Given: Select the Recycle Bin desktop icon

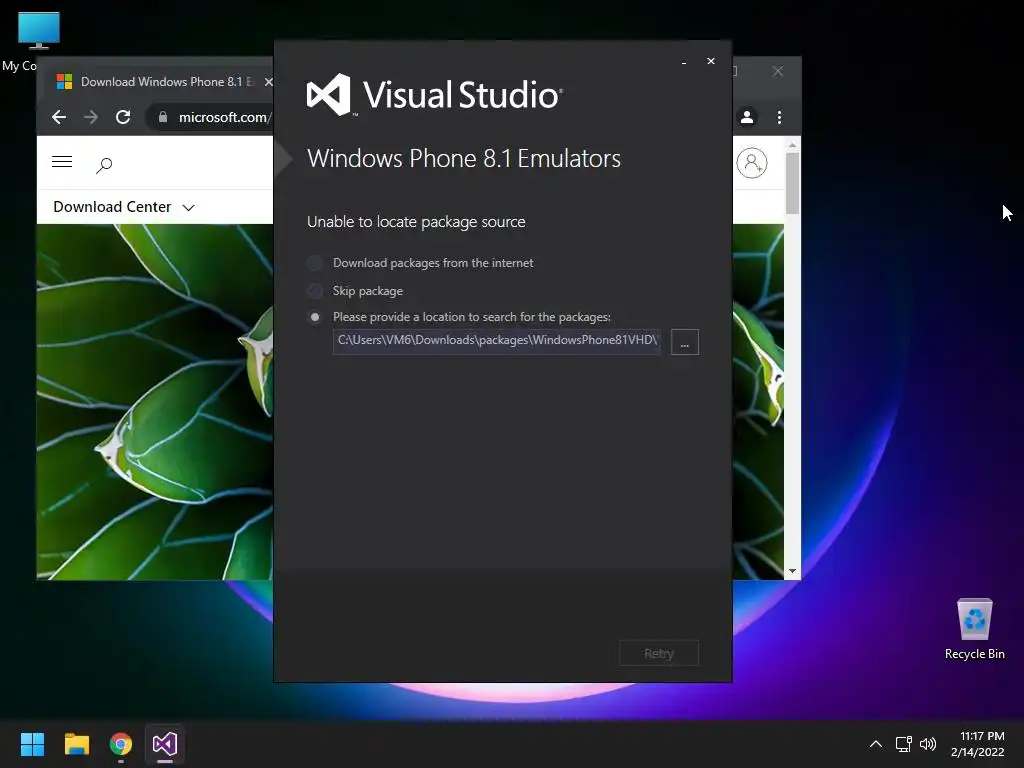Looking at the screenshot, I should (974, 628).
